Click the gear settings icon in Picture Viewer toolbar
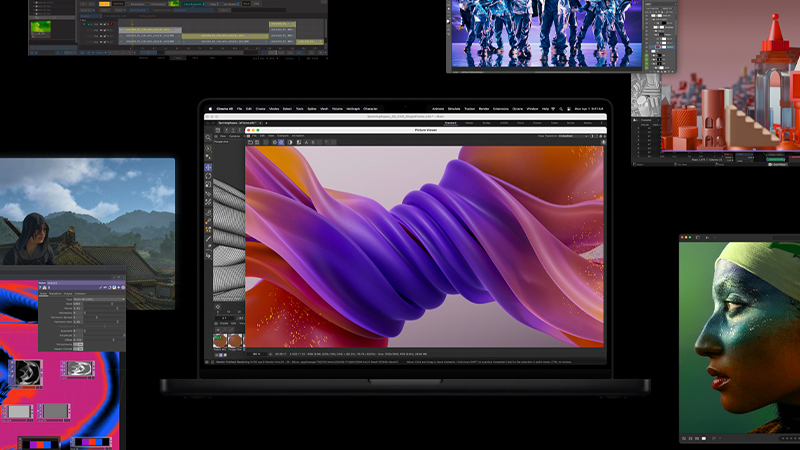The image size is (800, 450). (x=274, y=142)
